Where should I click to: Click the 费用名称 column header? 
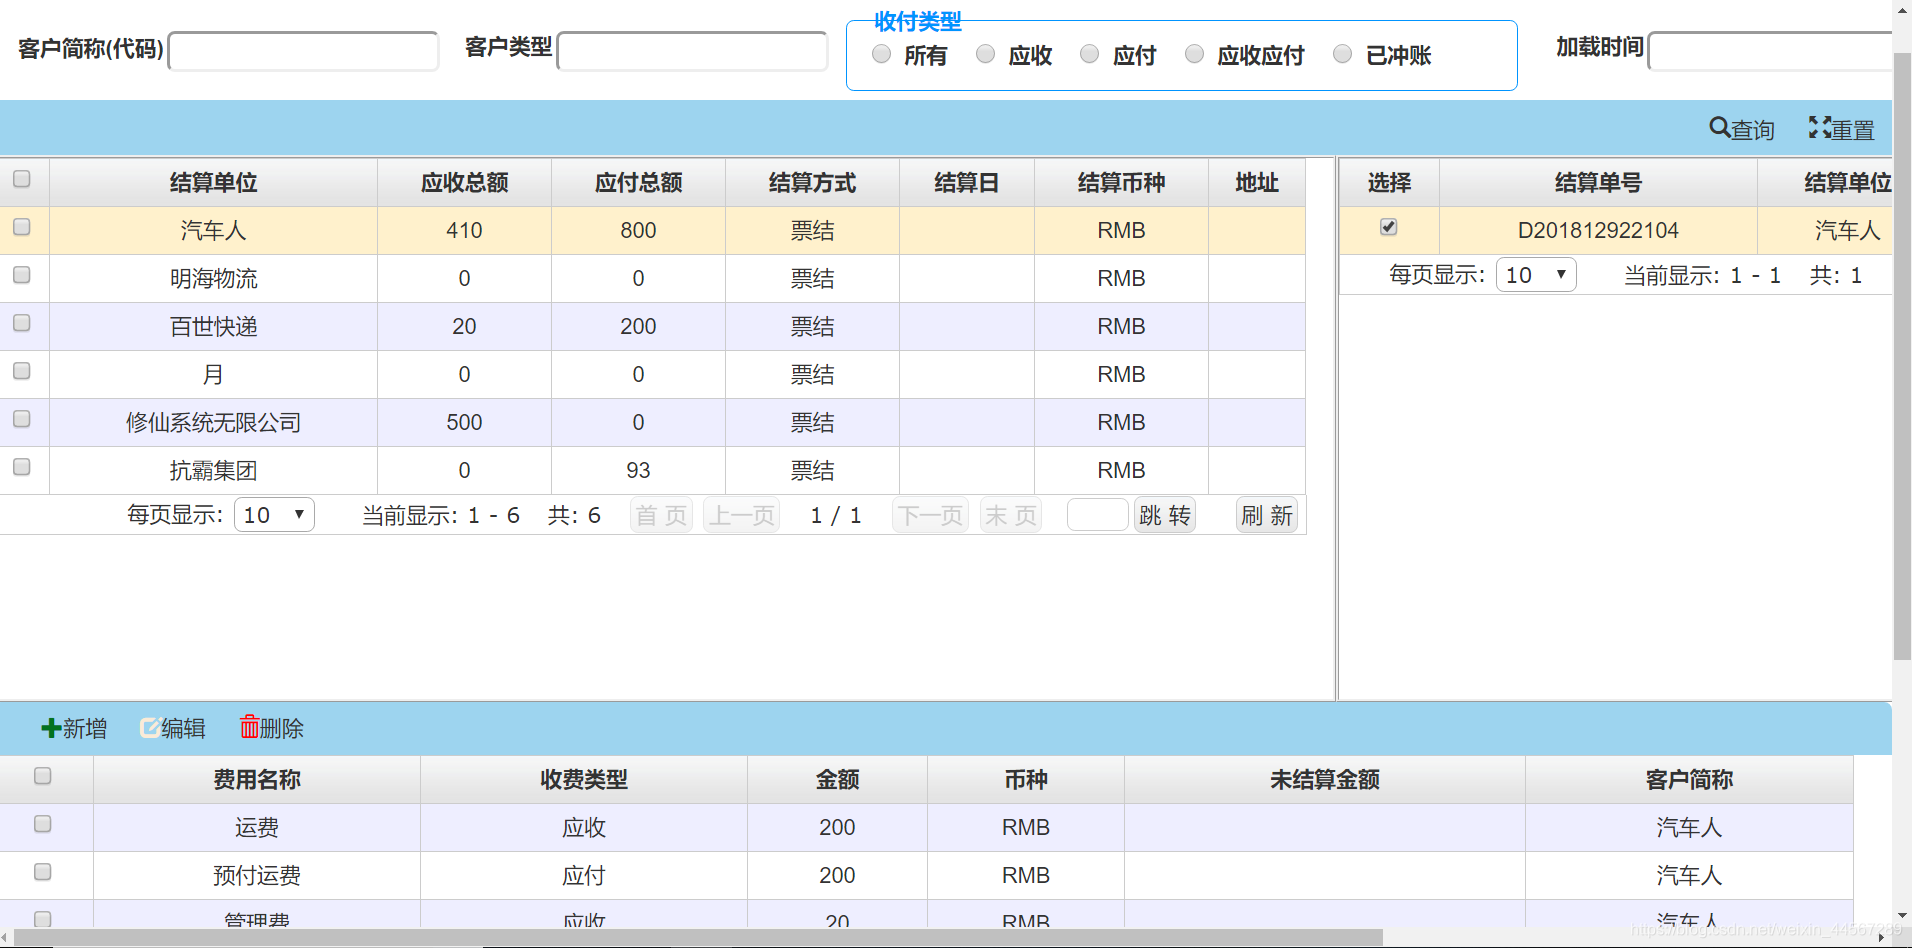tap(257, 779)
